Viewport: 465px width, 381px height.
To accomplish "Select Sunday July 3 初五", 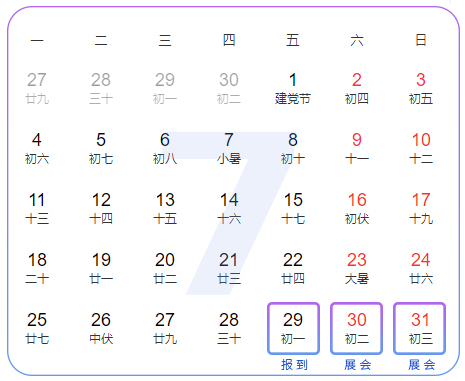I will [x=421, y=89].
